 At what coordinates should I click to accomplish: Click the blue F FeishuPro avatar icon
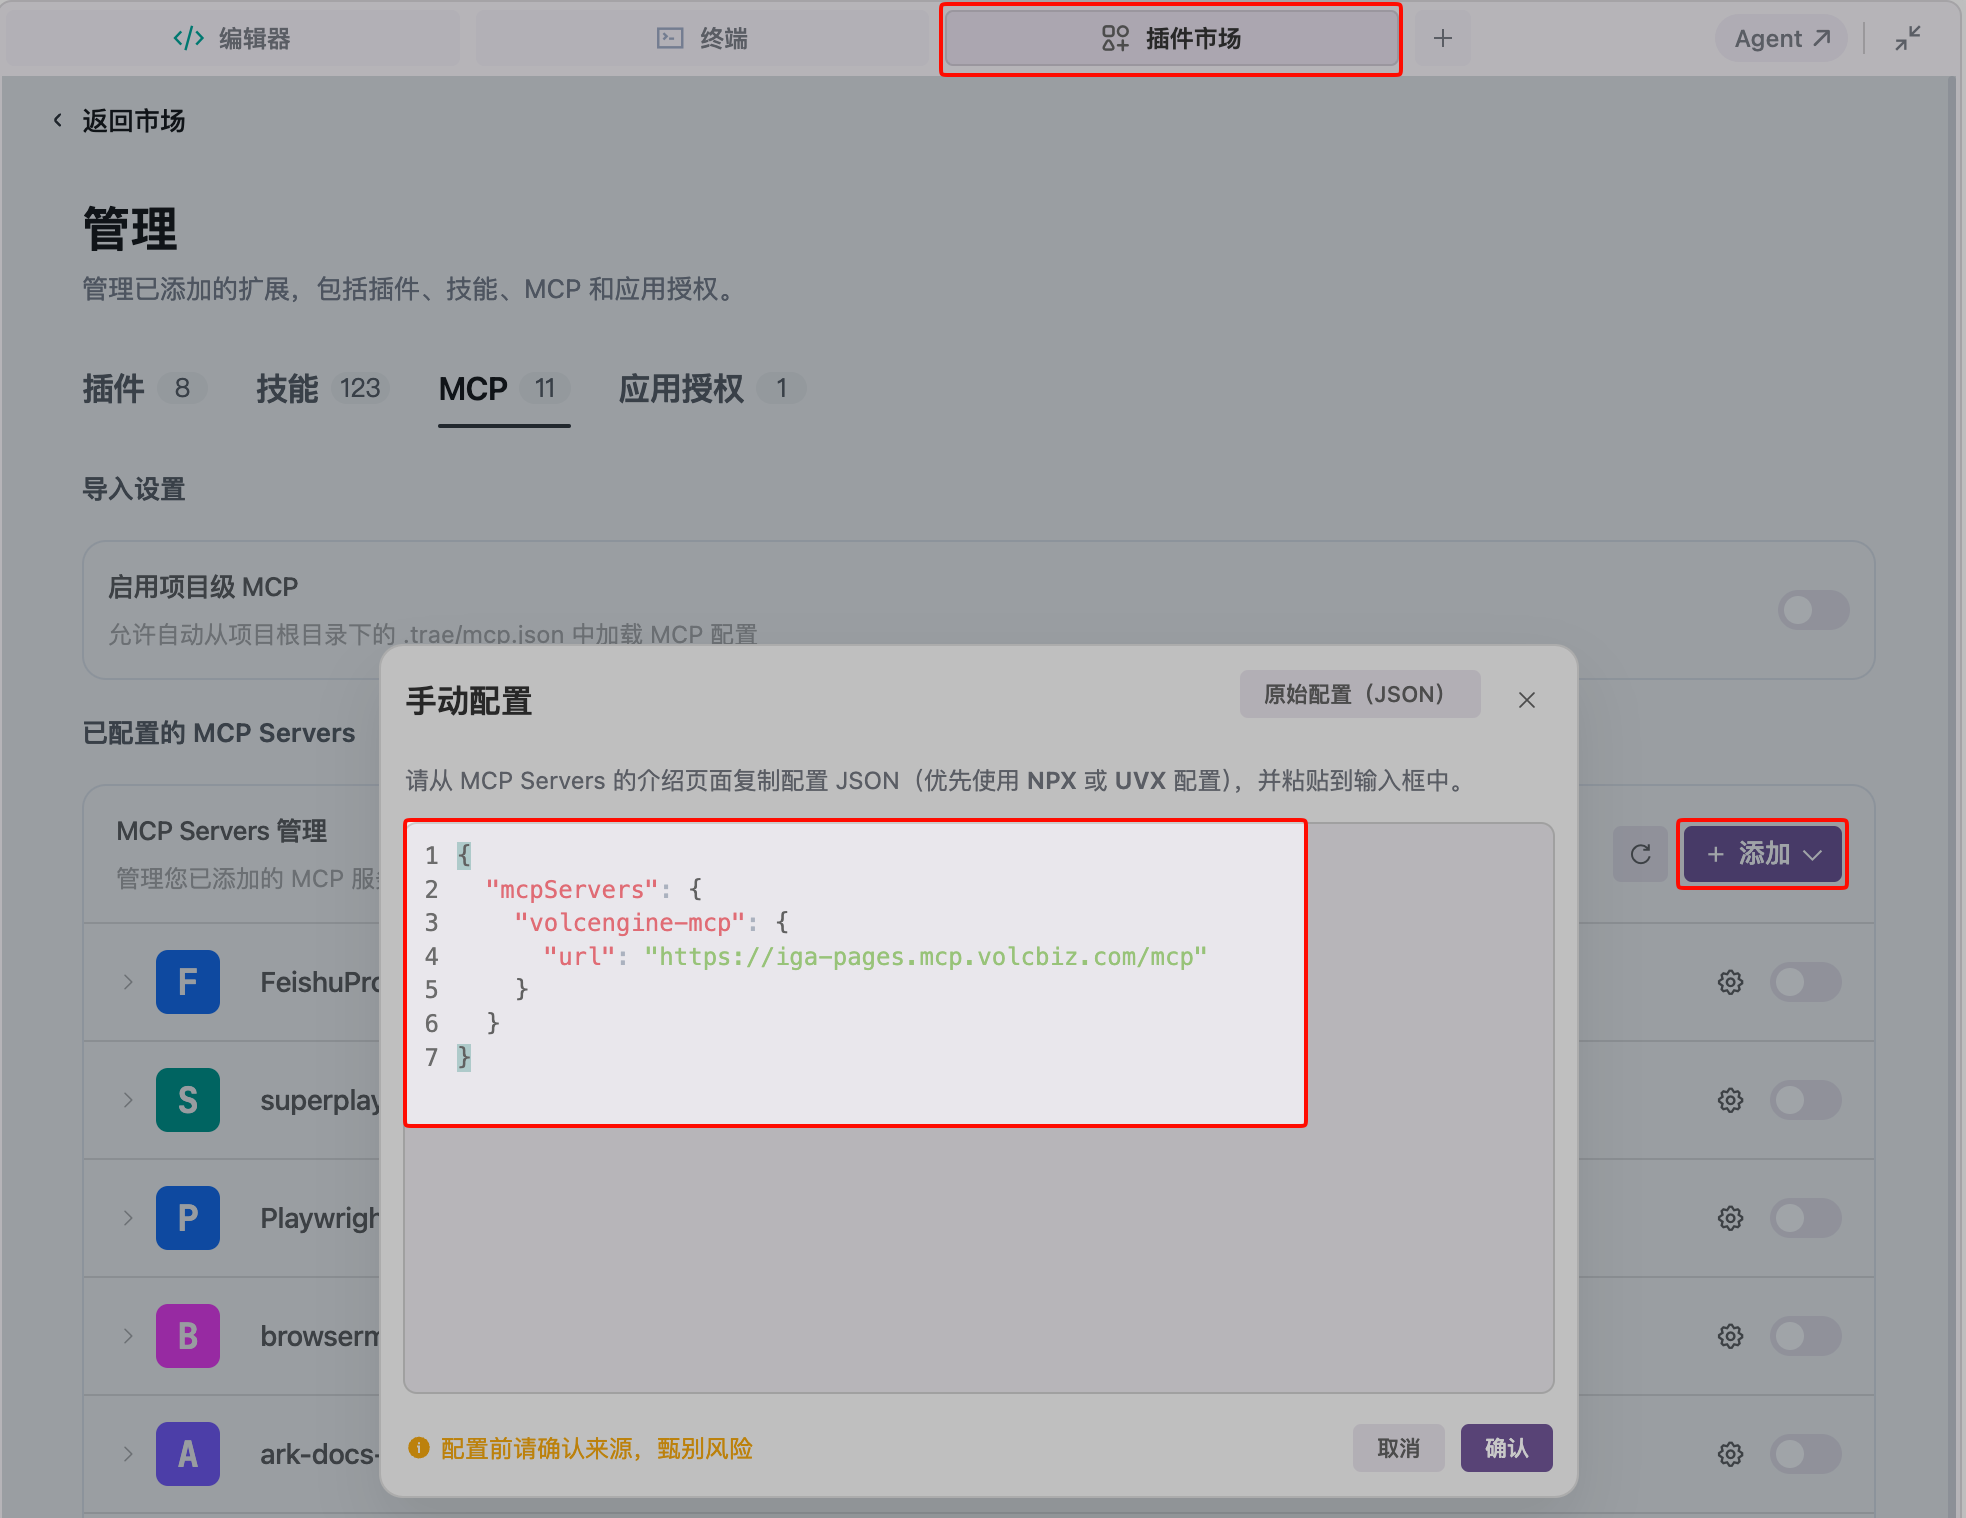coord(188,982)
